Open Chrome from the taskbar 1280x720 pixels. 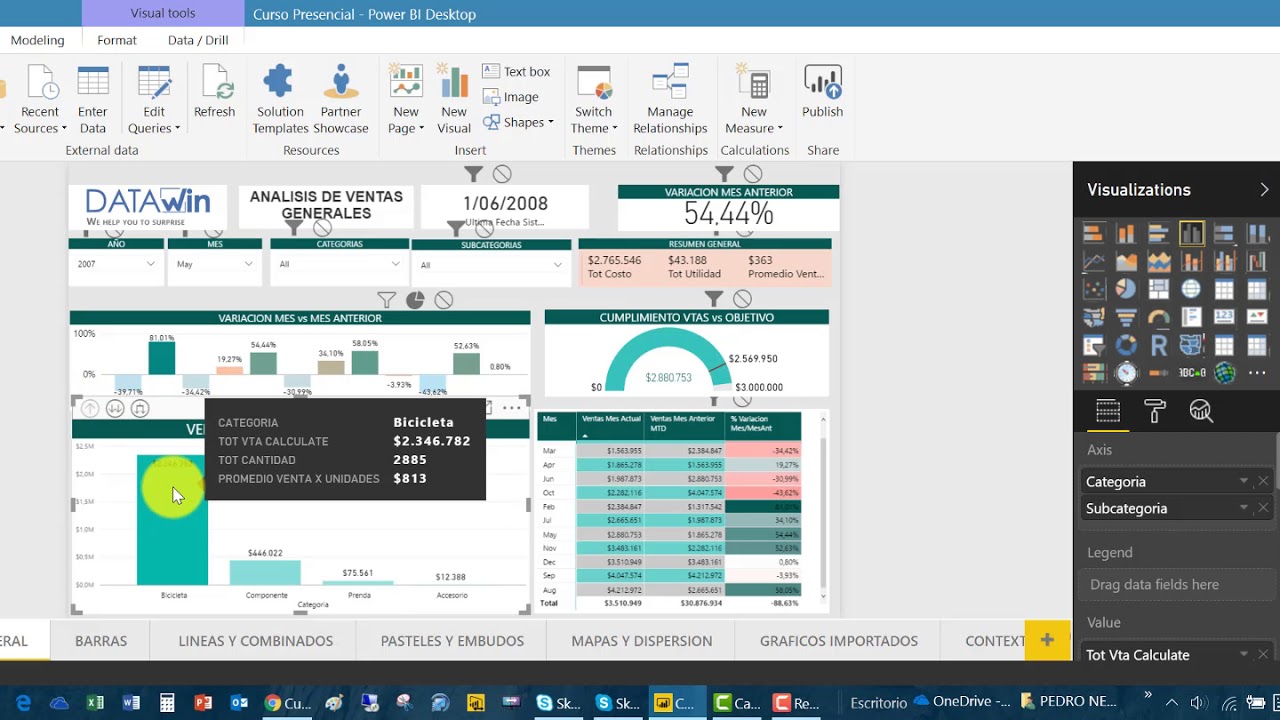[286, 703]
